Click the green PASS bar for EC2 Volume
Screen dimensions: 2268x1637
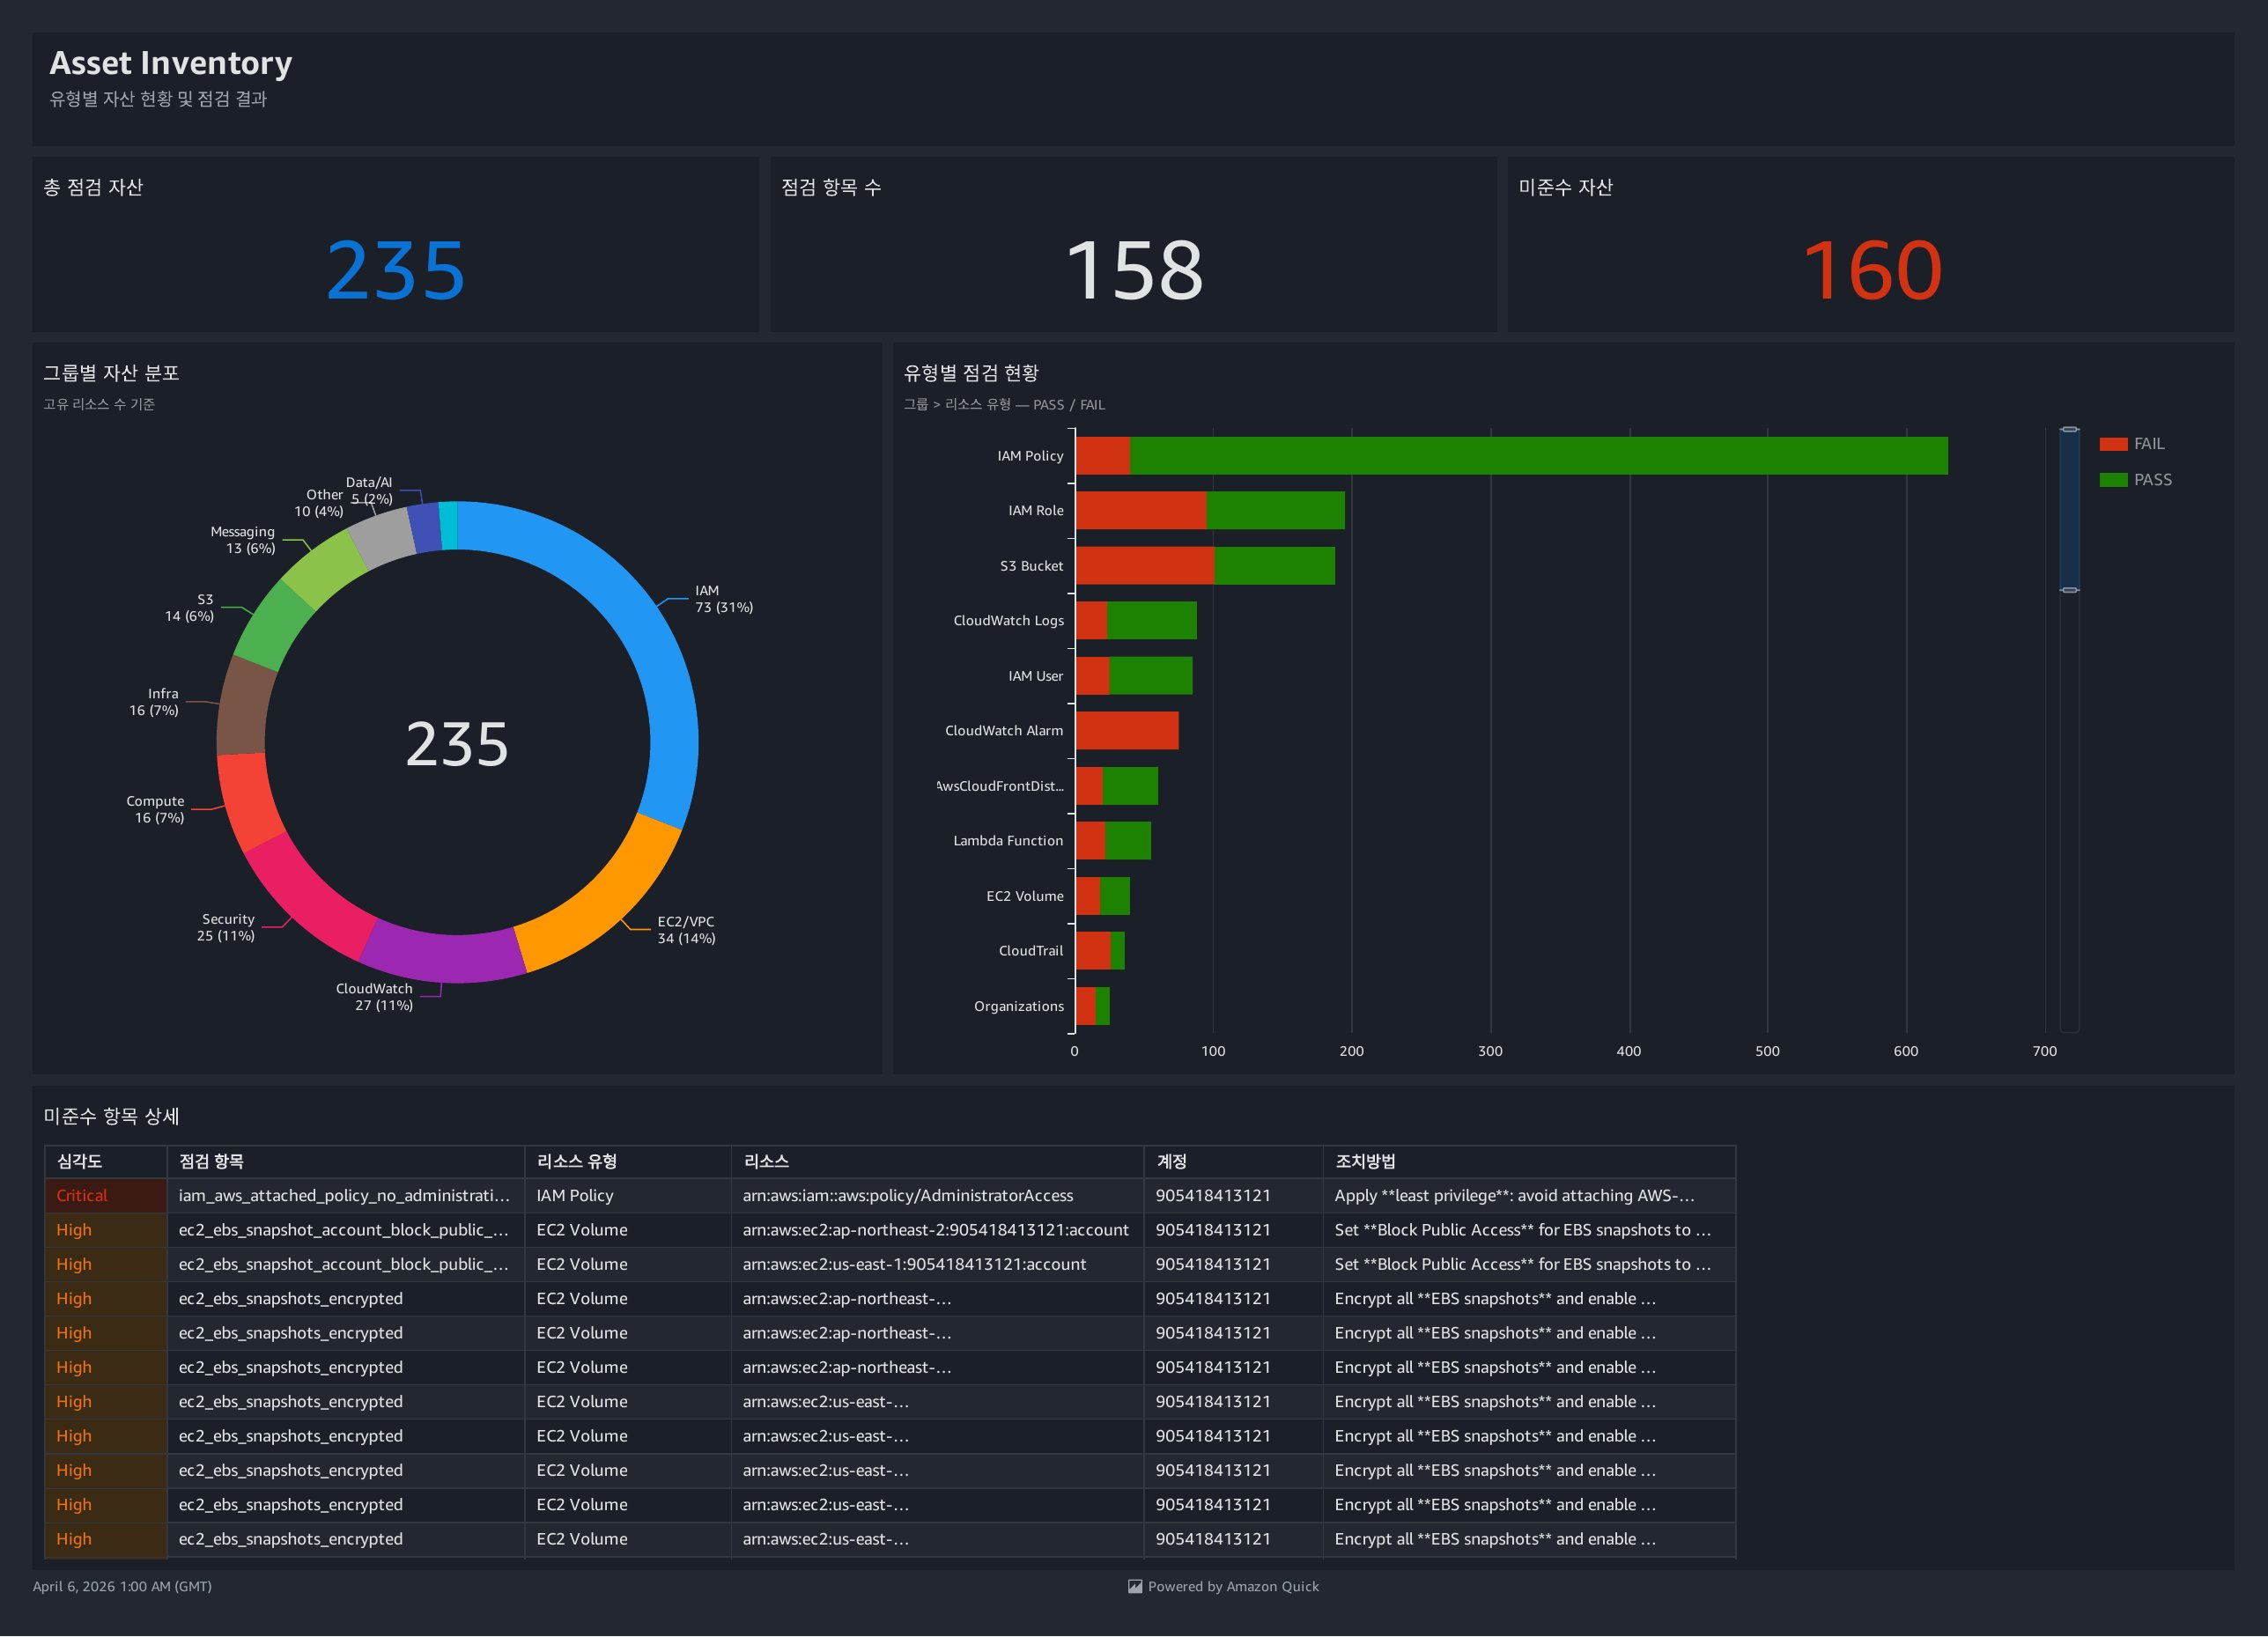coord(1115,896)
